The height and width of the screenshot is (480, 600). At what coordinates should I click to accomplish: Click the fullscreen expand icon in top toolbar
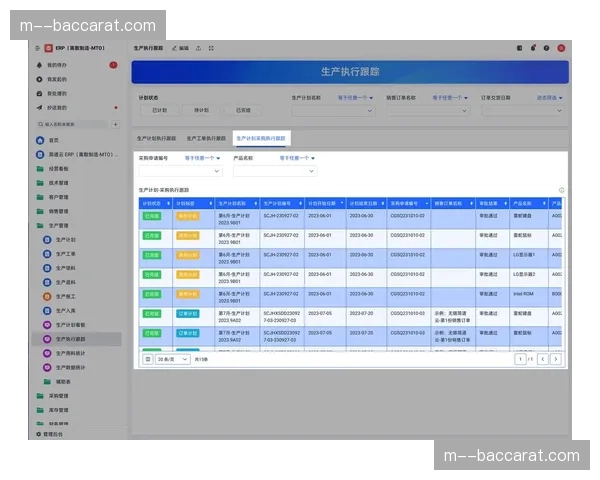click(x=212, y=47)
